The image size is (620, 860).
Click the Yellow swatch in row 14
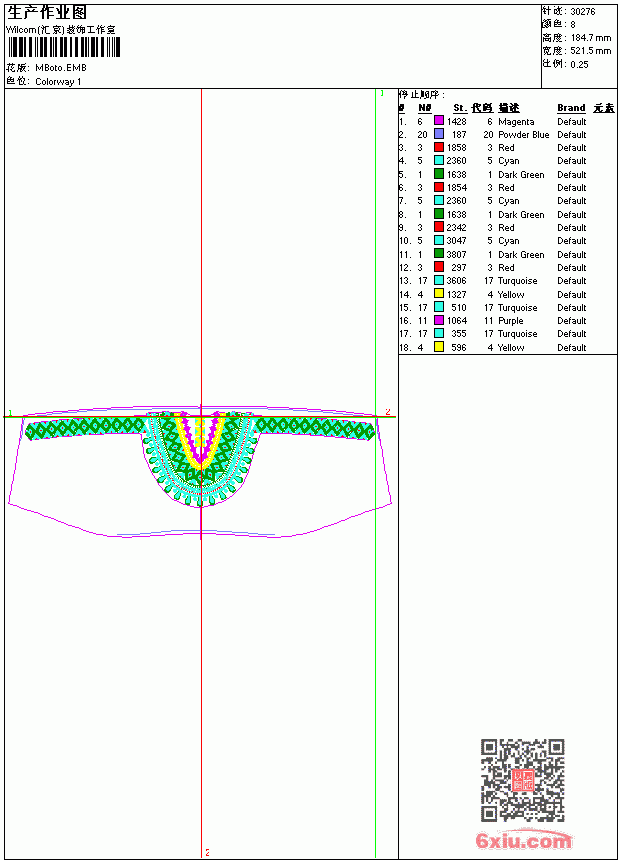coord(439,294)
